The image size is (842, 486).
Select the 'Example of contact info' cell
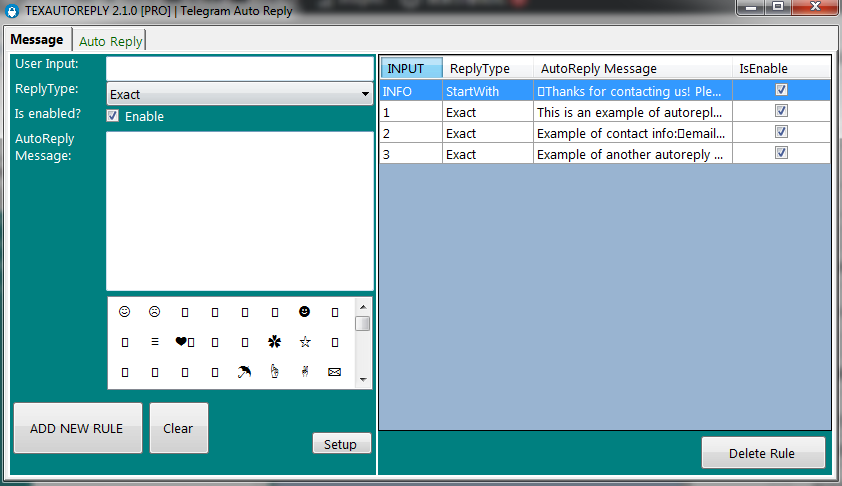click(633, 133)
